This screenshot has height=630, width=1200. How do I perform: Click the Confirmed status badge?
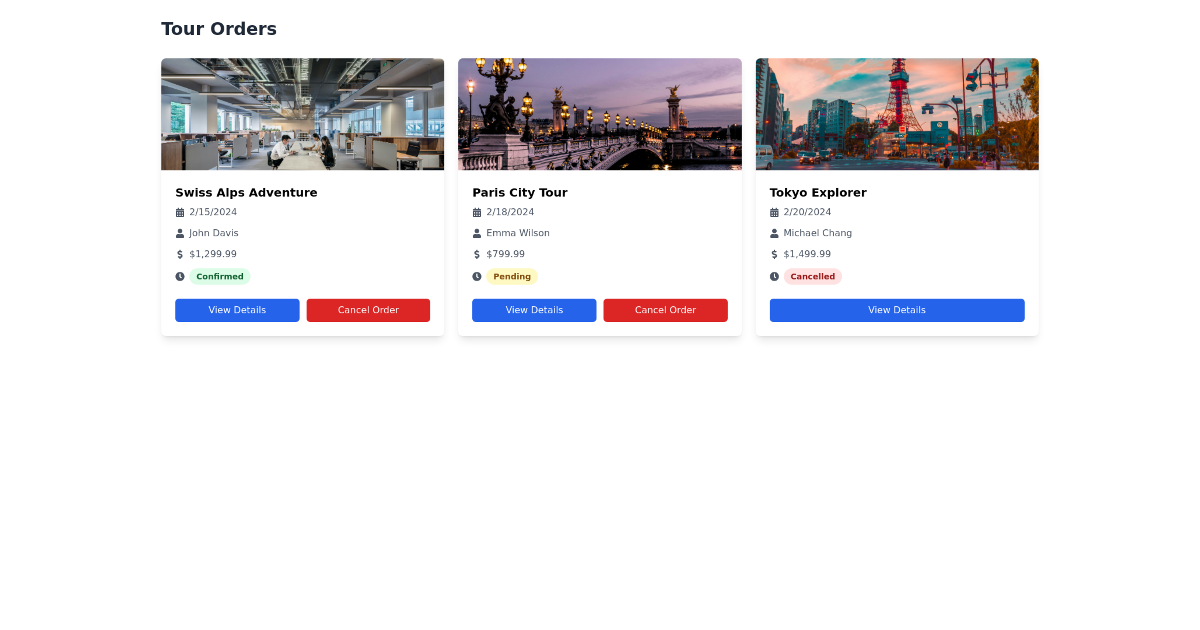[220, 276]
